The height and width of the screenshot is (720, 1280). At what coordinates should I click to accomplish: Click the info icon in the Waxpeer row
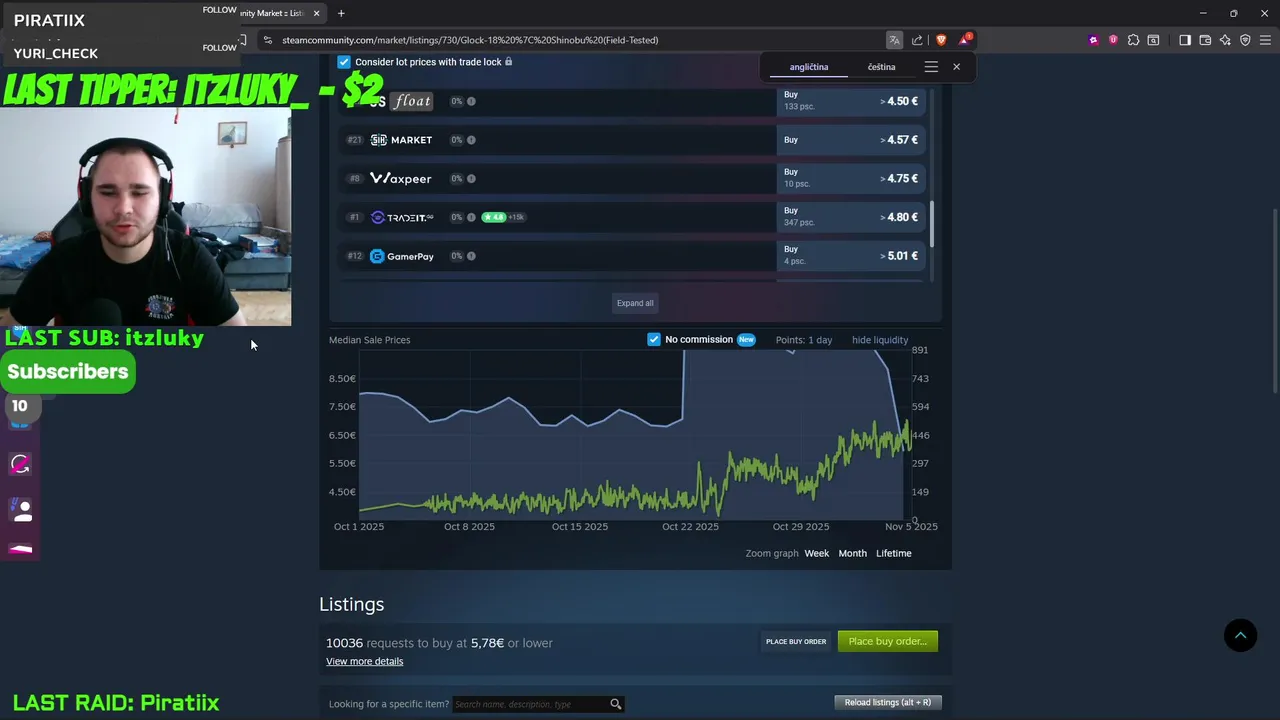(x=471, y=178)
